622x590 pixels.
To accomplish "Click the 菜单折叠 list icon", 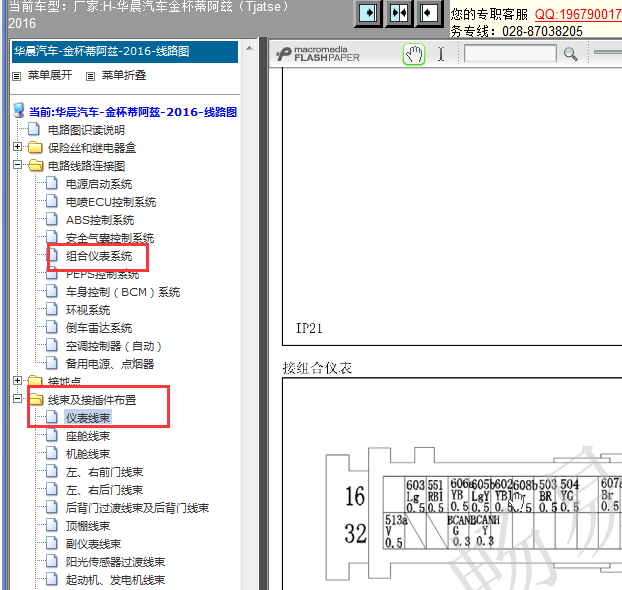I will point(90,76).
